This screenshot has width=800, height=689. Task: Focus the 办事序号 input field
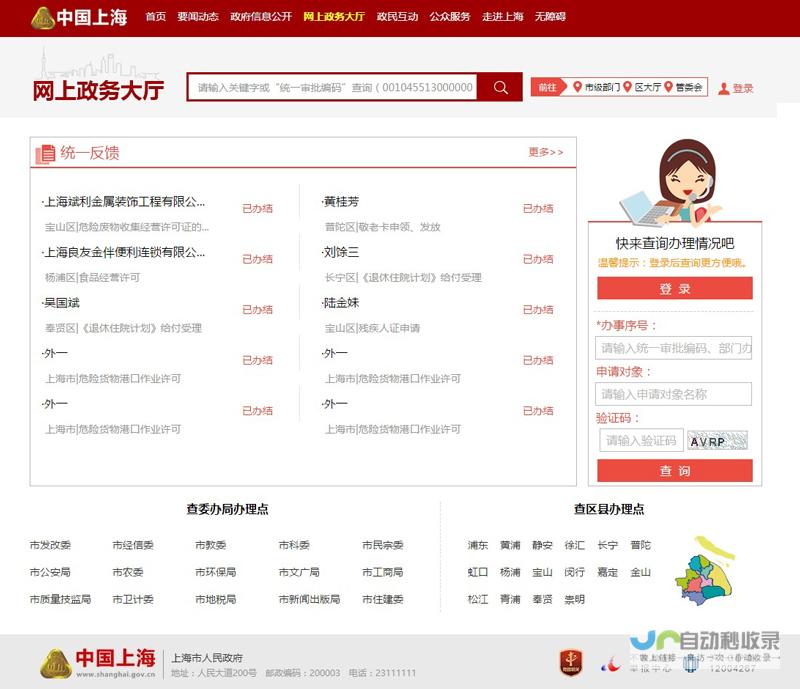point(673,348)
